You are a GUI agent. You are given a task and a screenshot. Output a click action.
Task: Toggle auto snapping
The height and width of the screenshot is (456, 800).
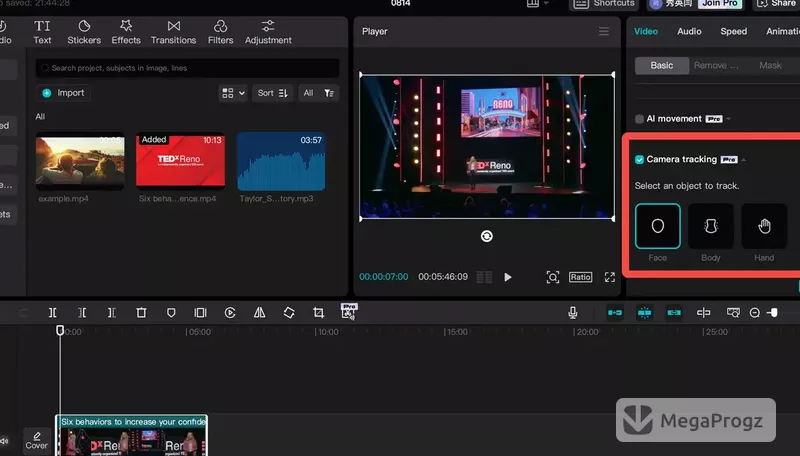tap(644, 313)
